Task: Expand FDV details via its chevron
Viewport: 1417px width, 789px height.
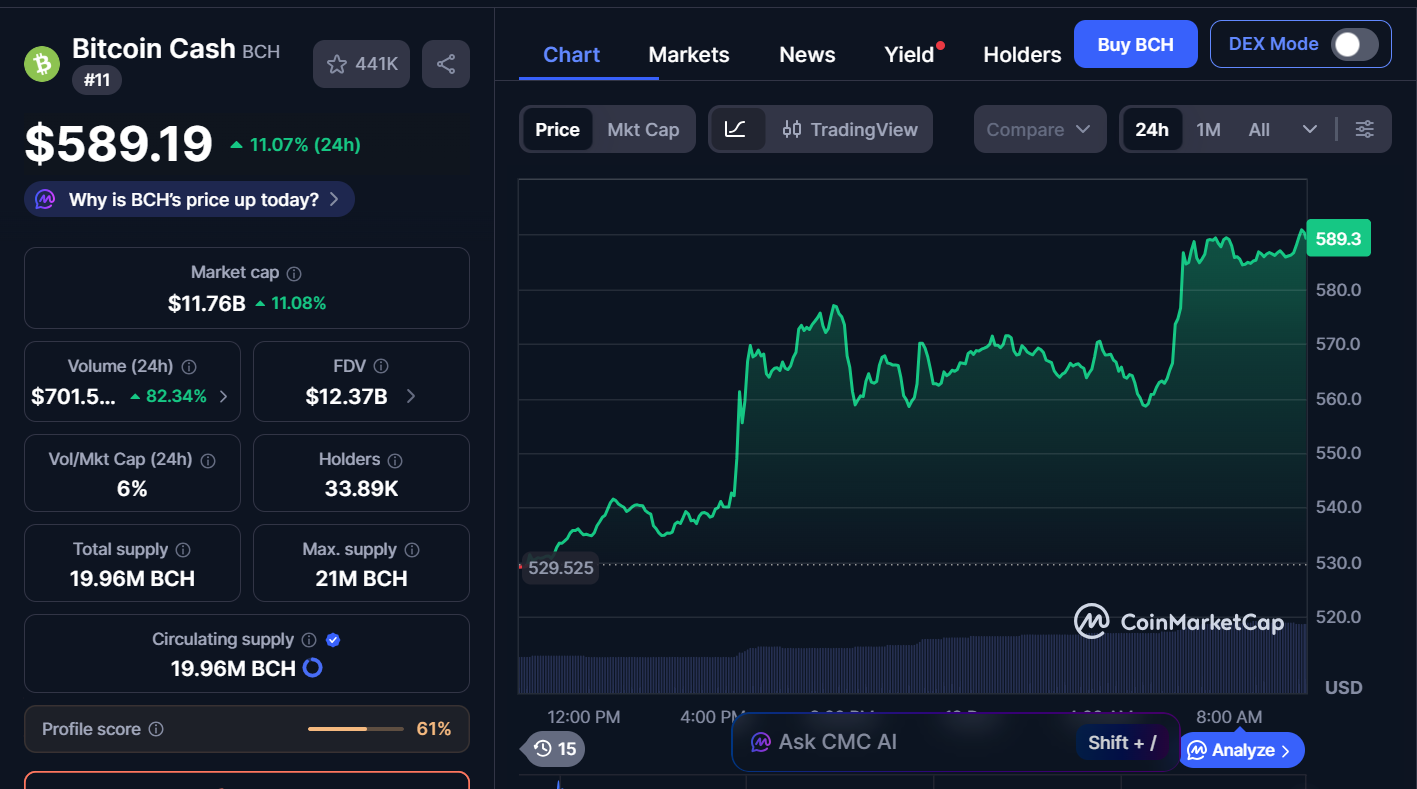Action: [x=410, y=394]
